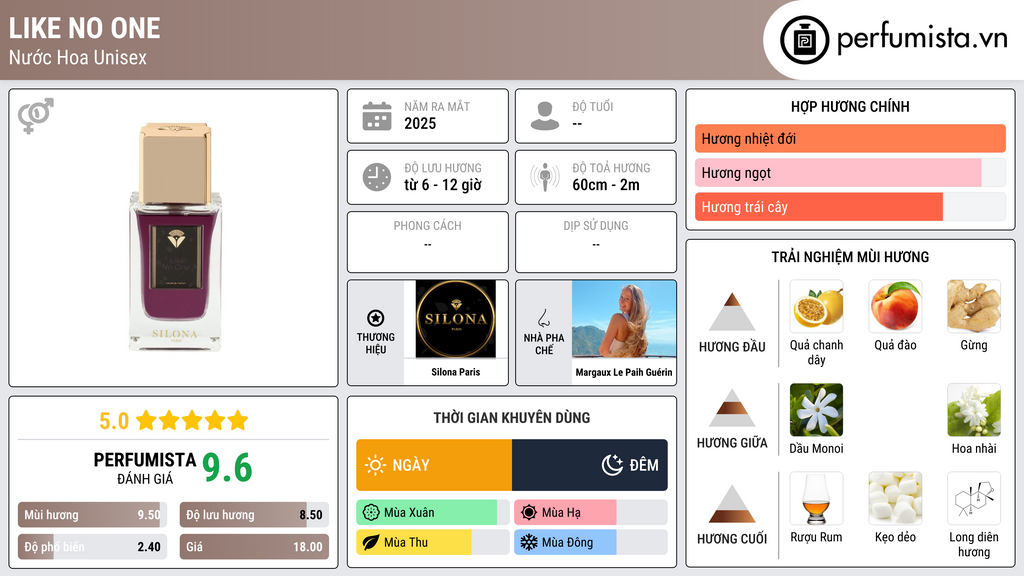Click the Mùa Thu season bar
Image resolution: width=1024 pixels, height=576 pixels.
[433, 542]
